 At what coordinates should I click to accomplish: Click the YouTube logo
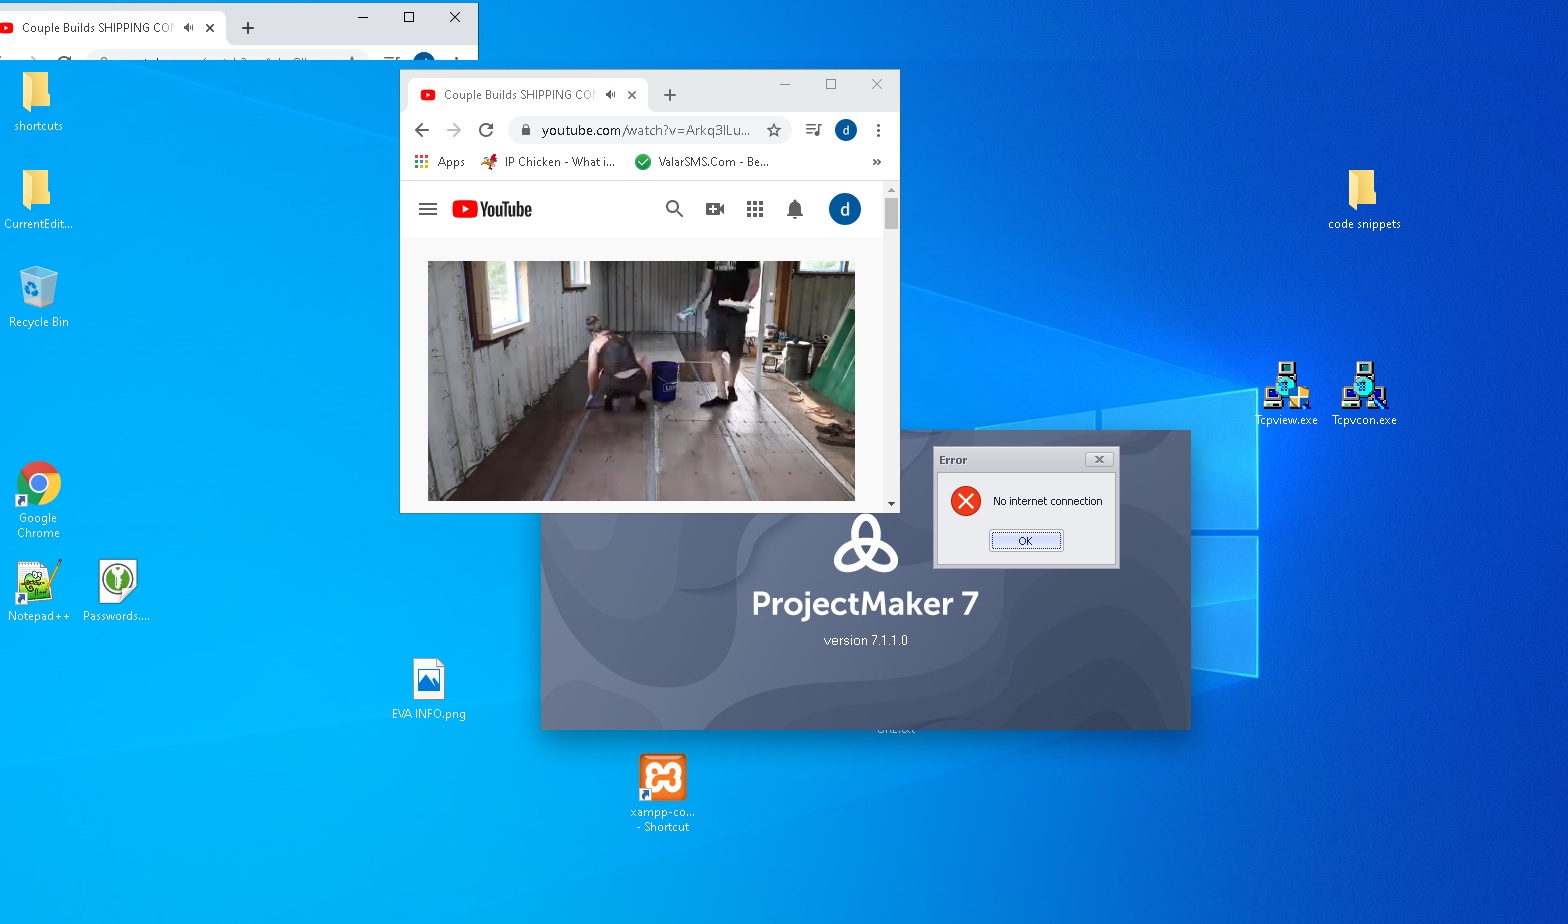(x=492, y=209)
